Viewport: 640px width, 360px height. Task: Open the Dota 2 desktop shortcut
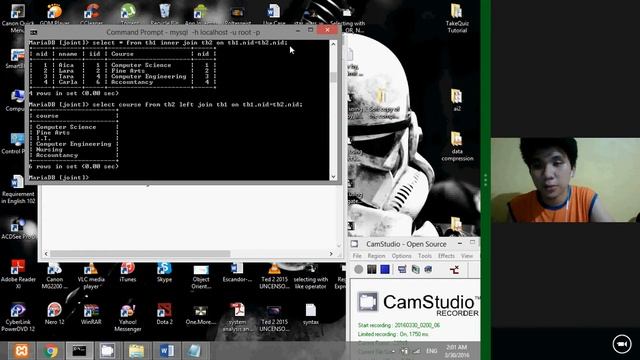pyautogui.click(x=164, y=314)
